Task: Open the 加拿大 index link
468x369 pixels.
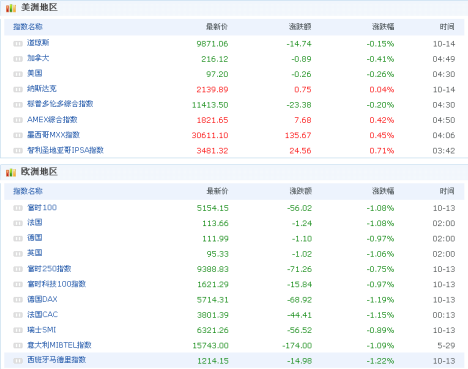Action: (38, 58)
